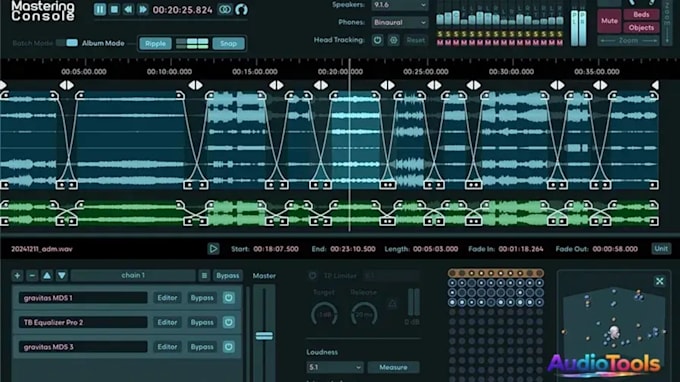Open Head Tracking settings gear
Image resolution: width=680 pixels, height=382 pixels.
click(x=393, y=40)
